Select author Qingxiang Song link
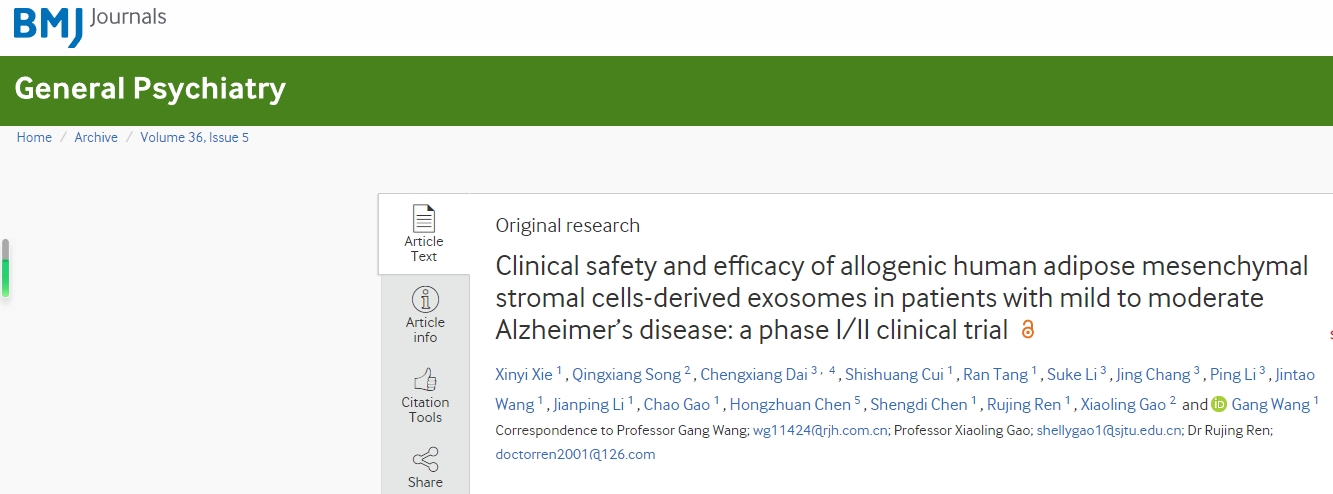 [x=625, y=375]
